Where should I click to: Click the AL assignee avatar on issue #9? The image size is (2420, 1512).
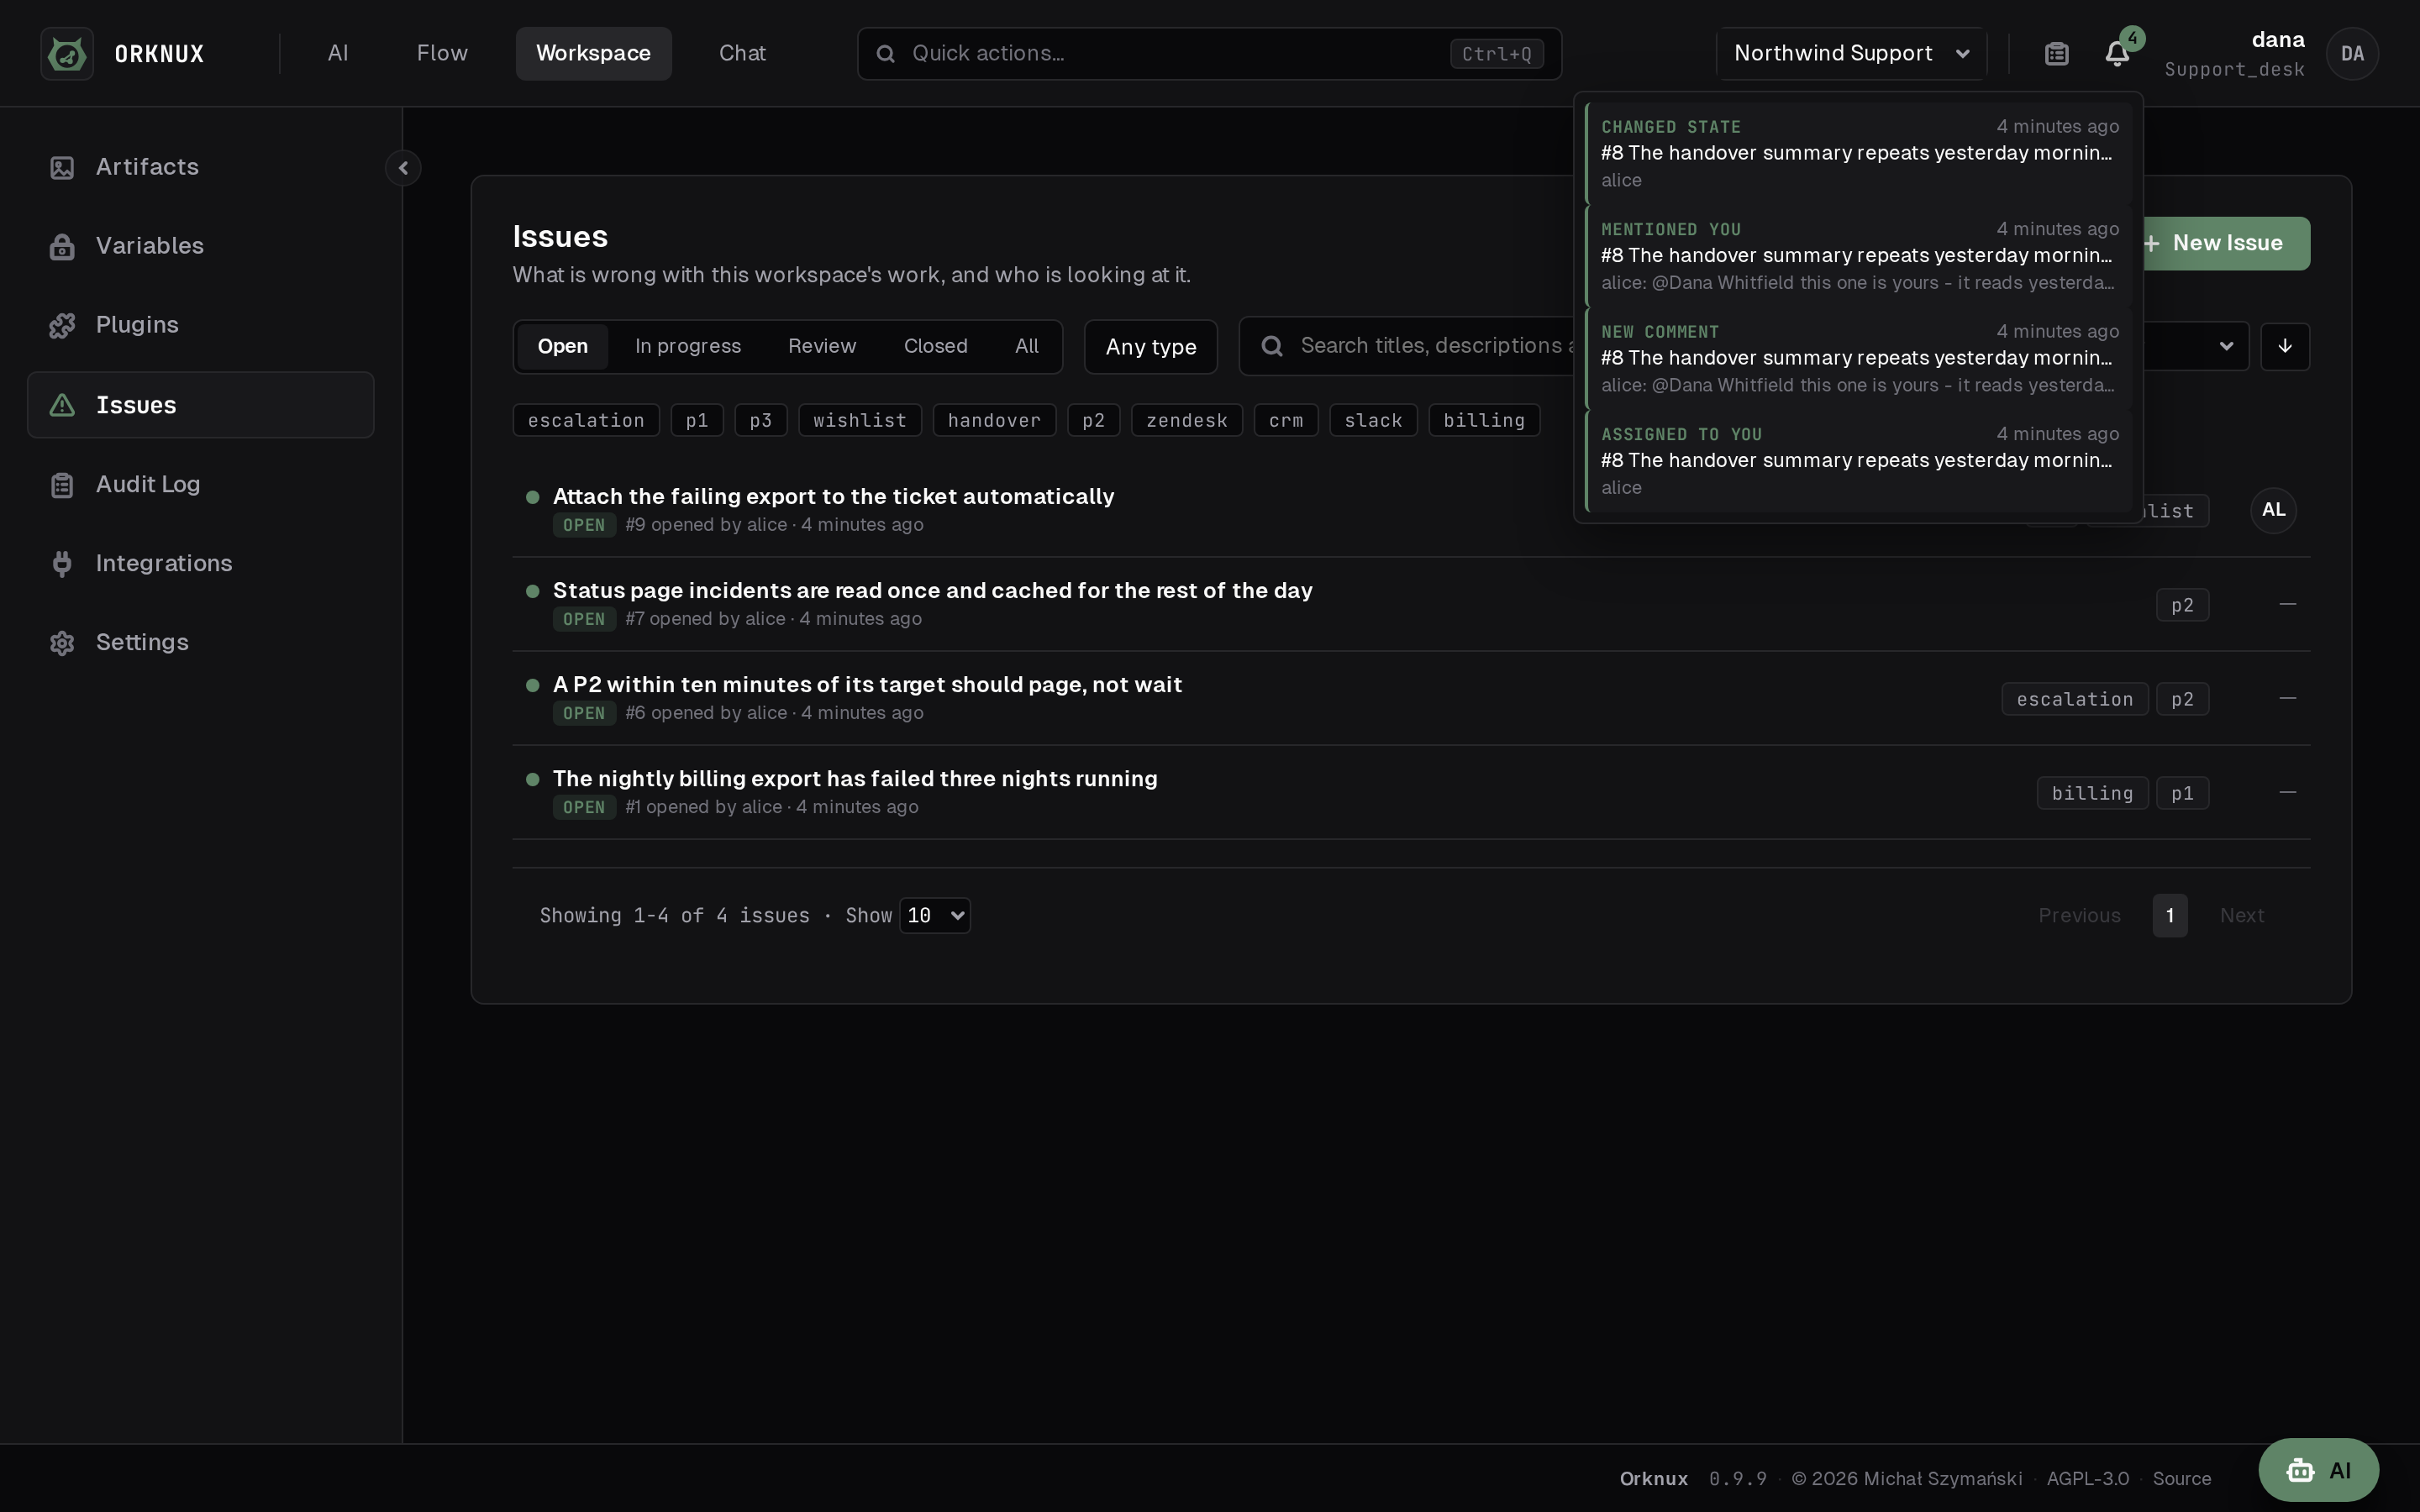[2273, 510]
